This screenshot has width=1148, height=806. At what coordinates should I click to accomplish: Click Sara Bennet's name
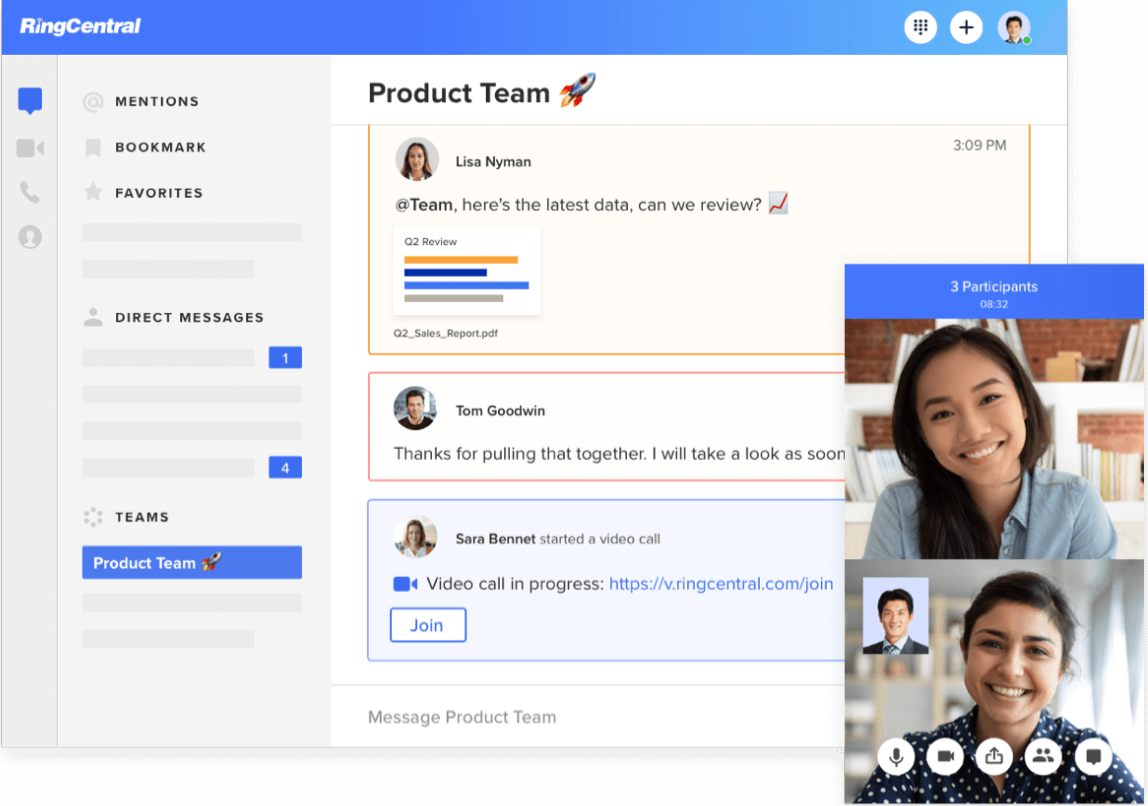click(x=496, y=539)
